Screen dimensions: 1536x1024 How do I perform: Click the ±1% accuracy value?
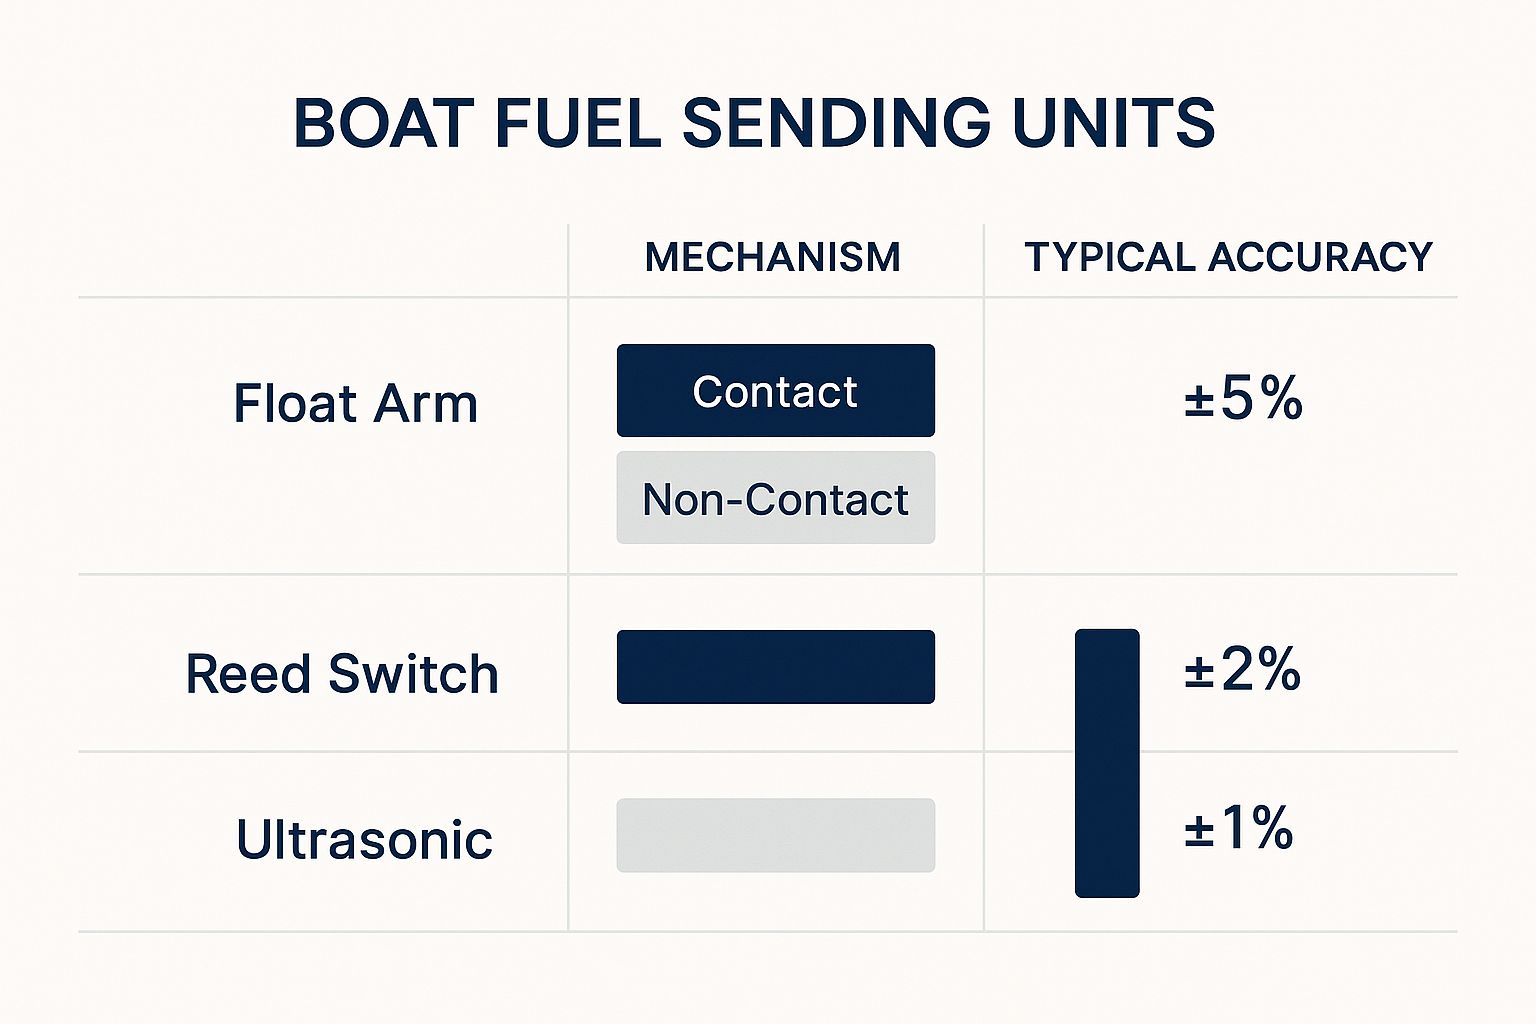click(1239, 829)
